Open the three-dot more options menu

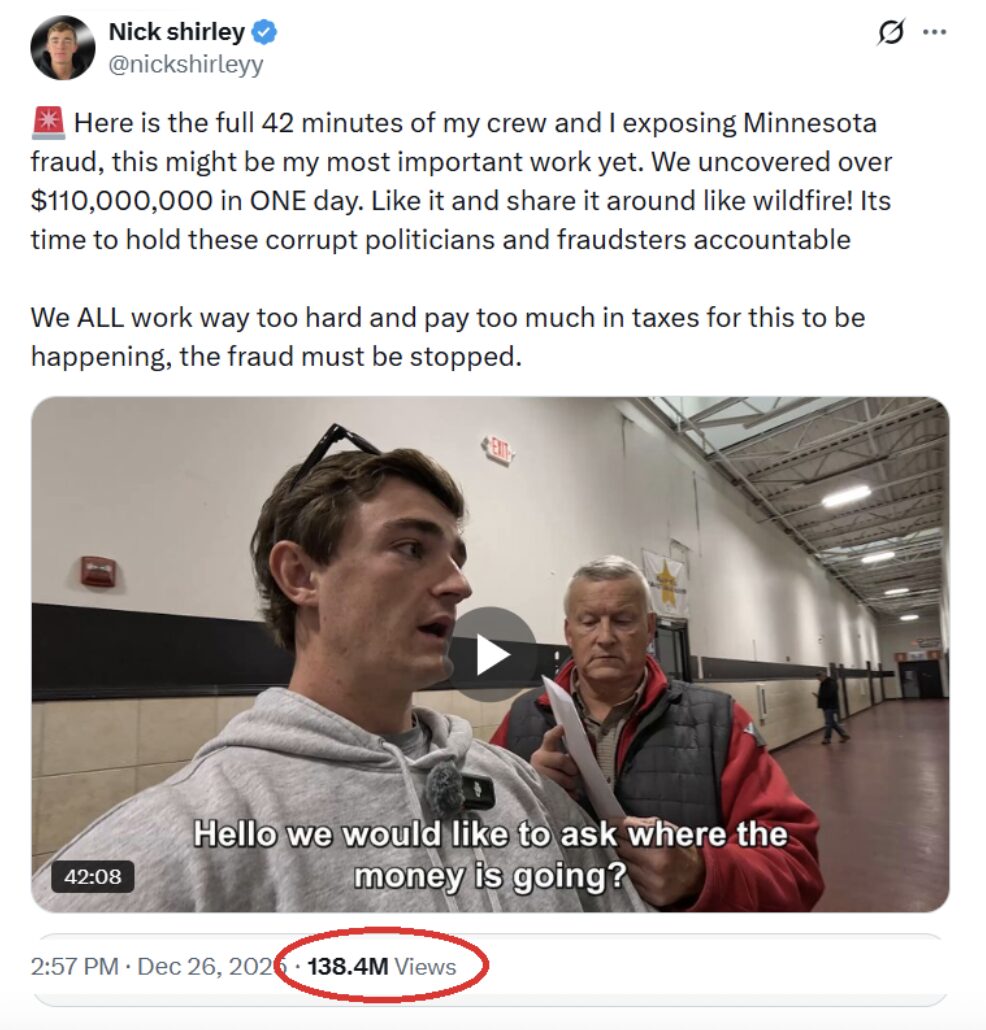pyautogui.click(x=934, y=32)
